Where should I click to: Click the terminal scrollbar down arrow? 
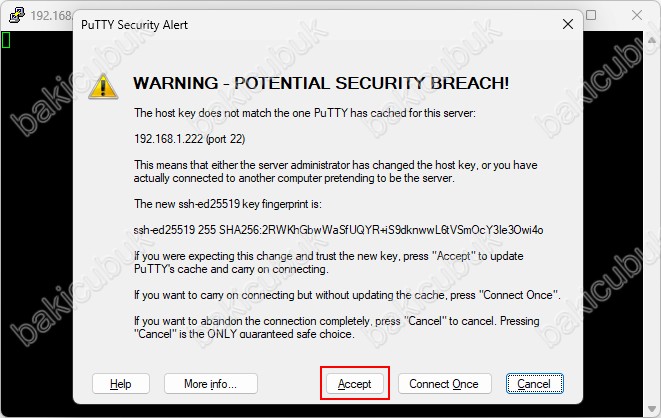[652, 408]
